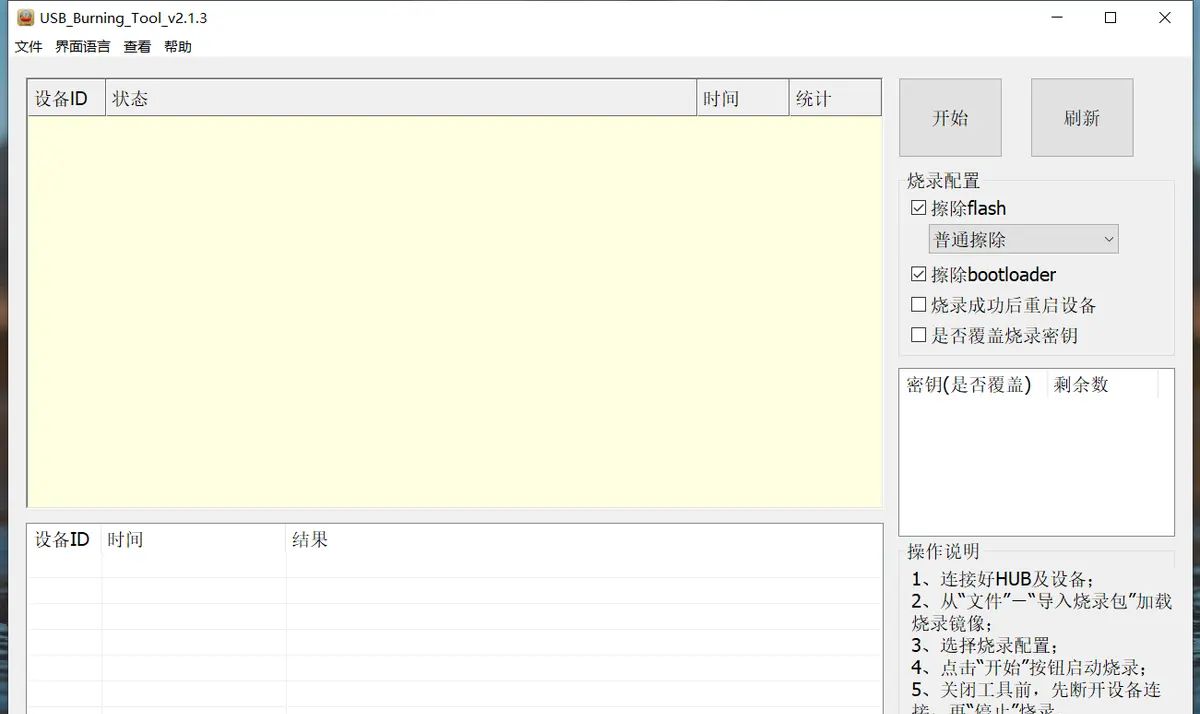Click the 开始 button to start burning
The image size is (1200, 714).
(x=950, y=118)
